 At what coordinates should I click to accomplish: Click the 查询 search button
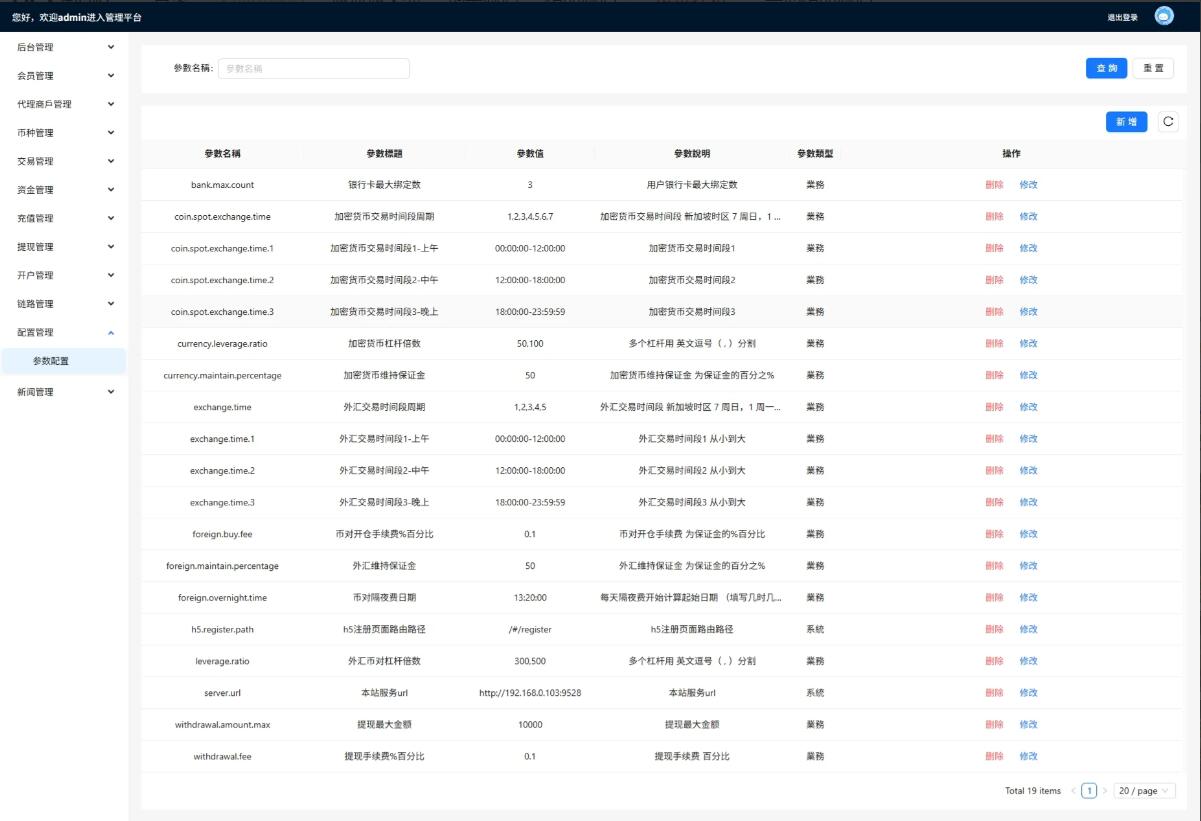click(1107, 68)
